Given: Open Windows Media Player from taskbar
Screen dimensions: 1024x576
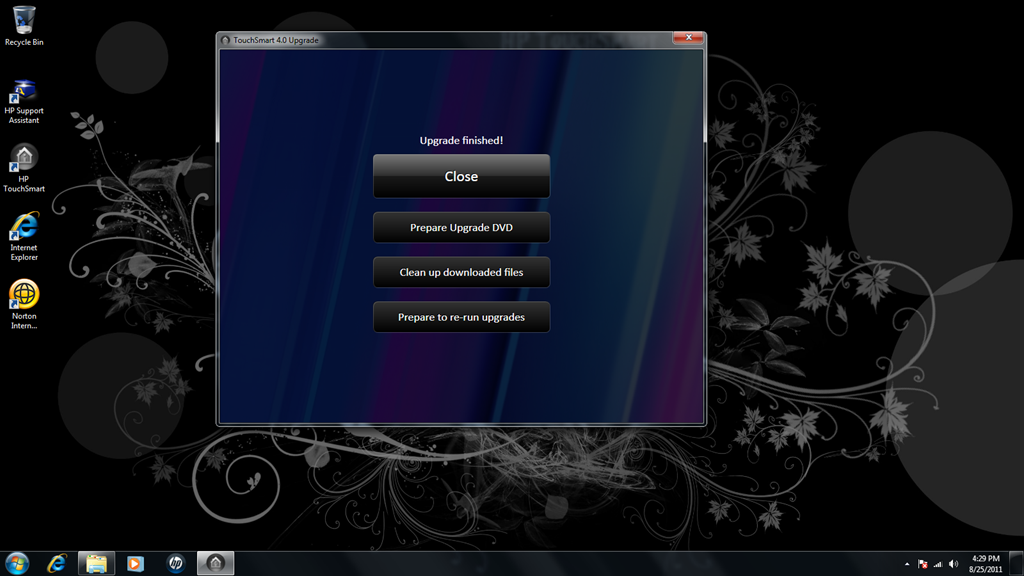Looking at the screenshot, I should 135,563.
